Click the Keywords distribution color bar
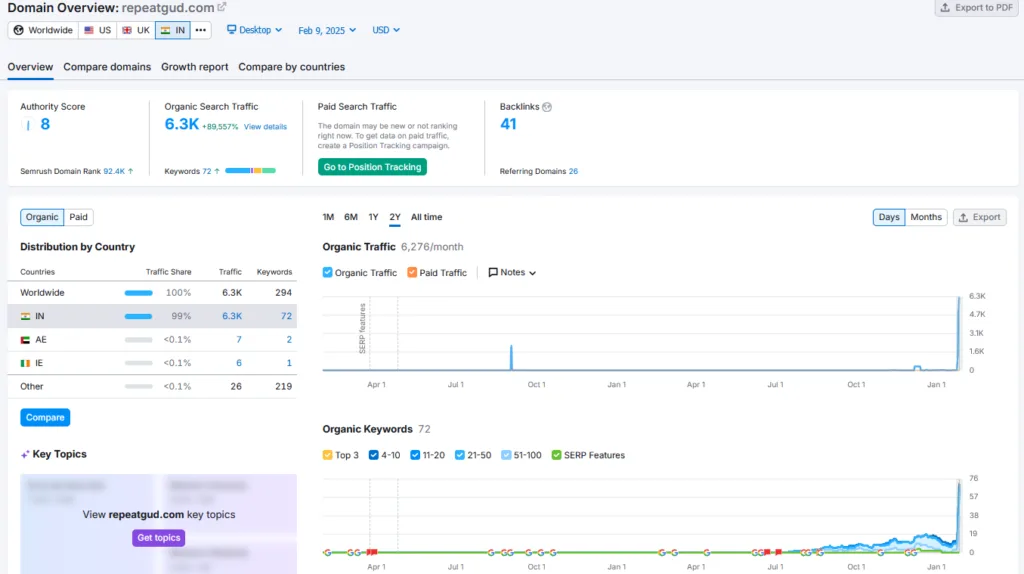1024x574 pixels. tap(250, 170)
